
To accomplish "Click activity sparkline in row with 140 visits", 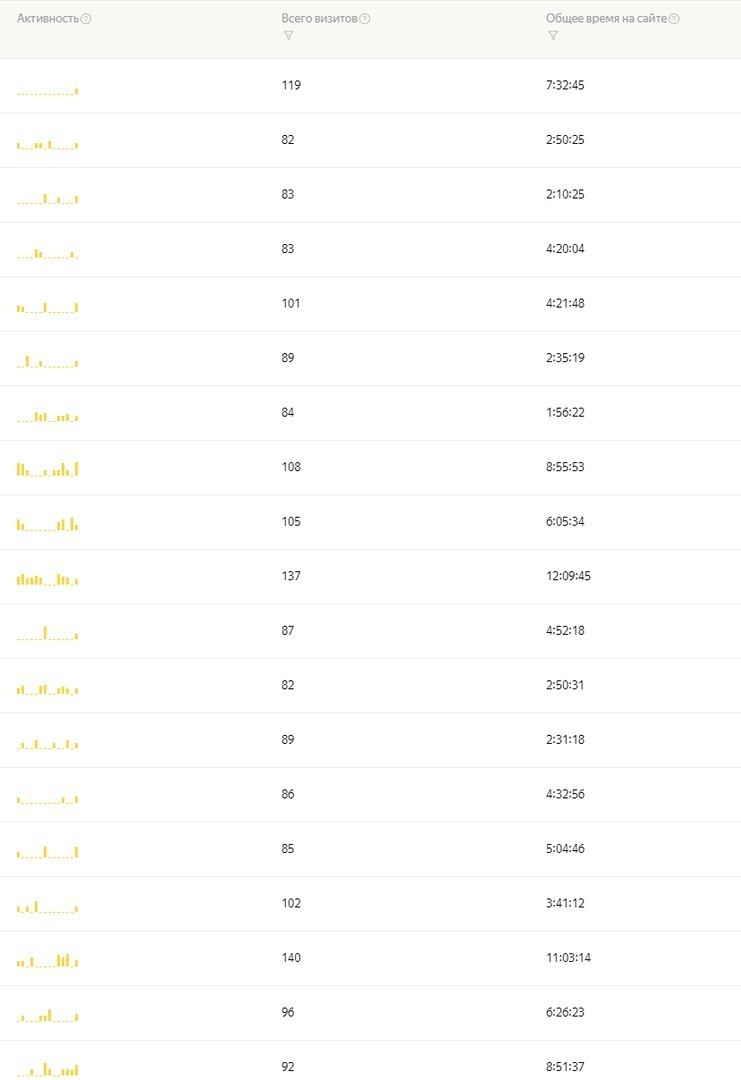I will pyautogui.click(x=48, y=960).
